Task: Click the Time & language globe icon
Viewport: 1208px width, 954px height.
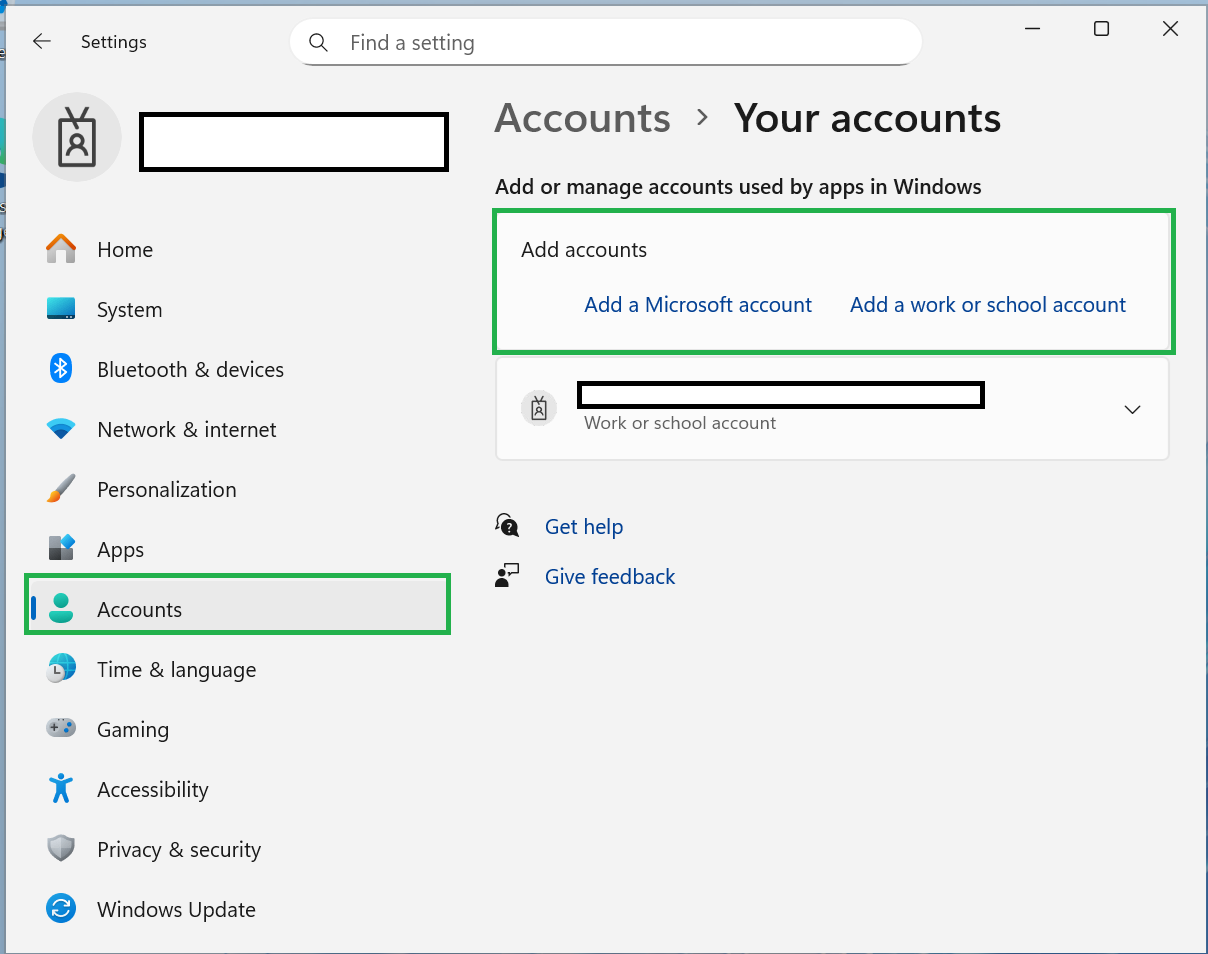Action: 61,669
